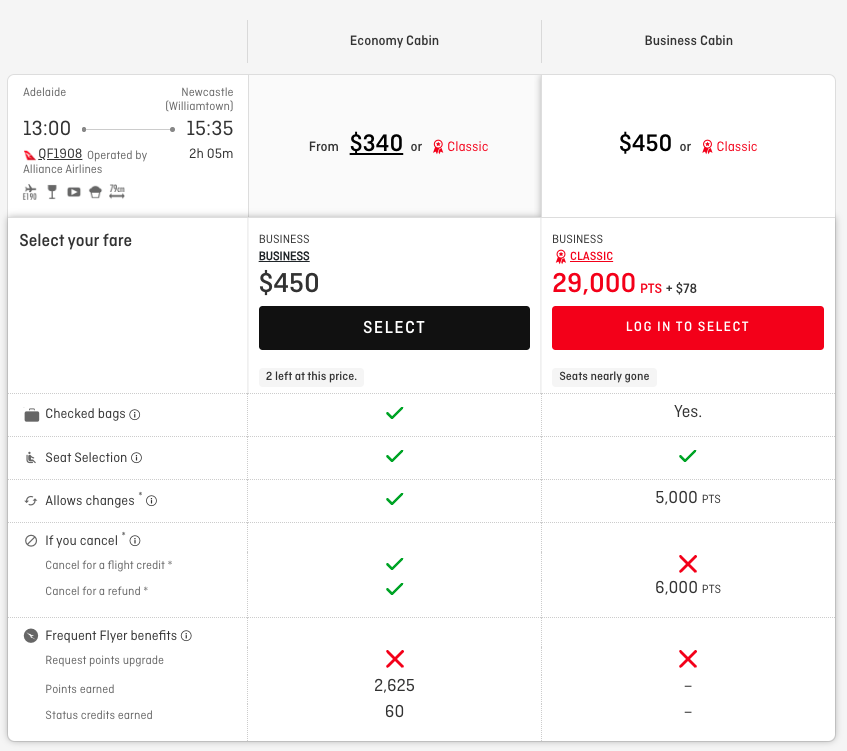Viewport: 847px width, 751px height.
Task: Click the 'Seats nearly gone' badge
Action: tap(604, 377)
